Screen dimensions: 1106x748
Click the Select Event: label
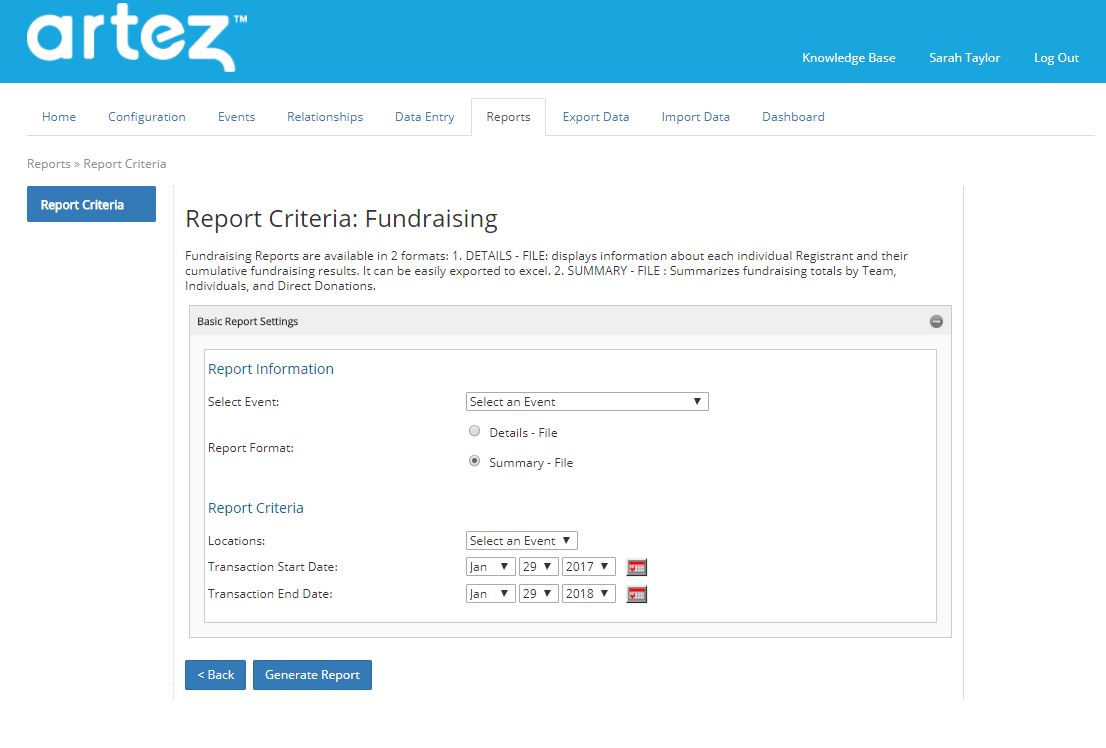243,402
